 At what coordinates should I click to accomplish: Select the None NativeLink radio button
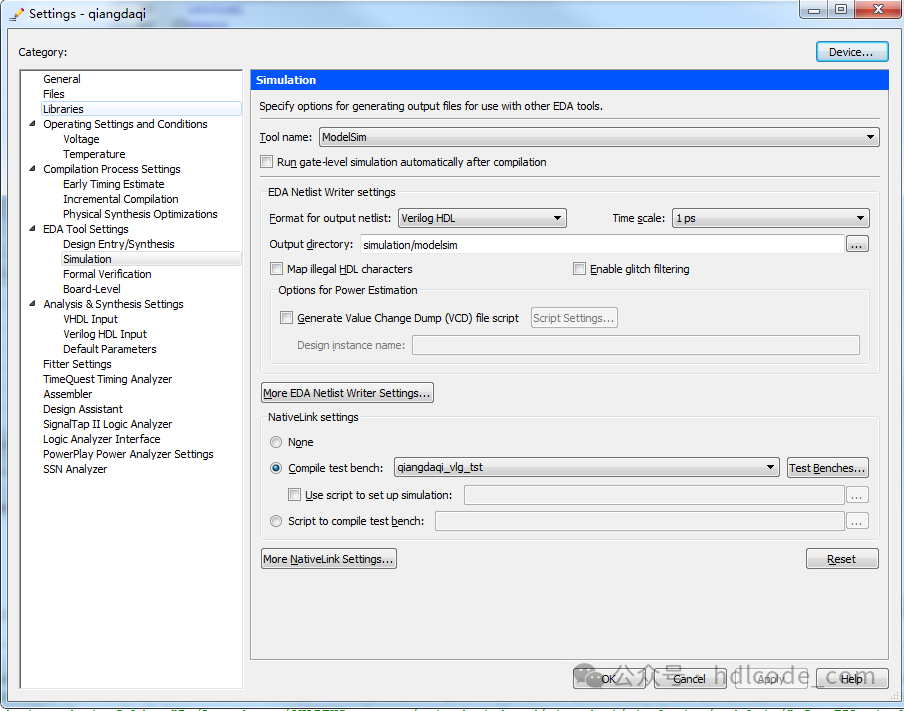pyautogui.click(x=276, y=442)
